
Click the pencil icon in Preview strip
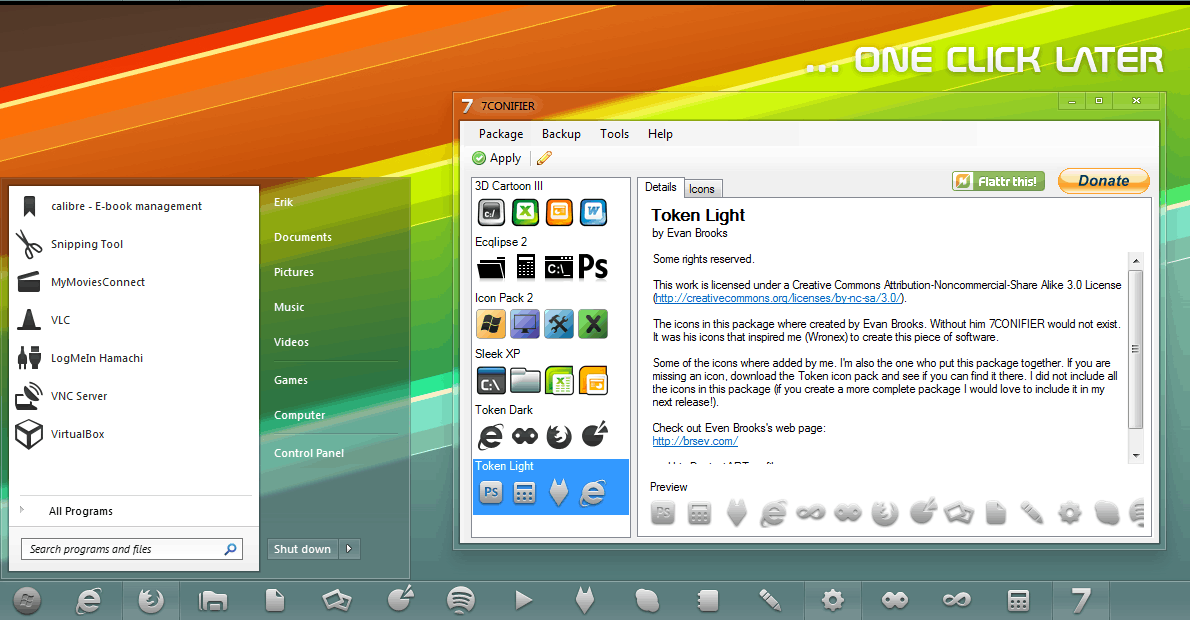click(1031, 513)
